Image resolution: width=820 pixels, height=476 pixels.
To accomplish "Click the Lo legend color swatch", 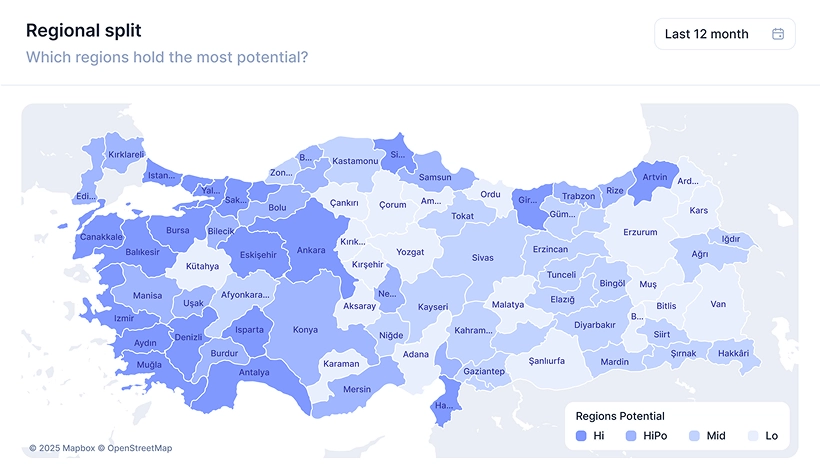I will (753, 436).
